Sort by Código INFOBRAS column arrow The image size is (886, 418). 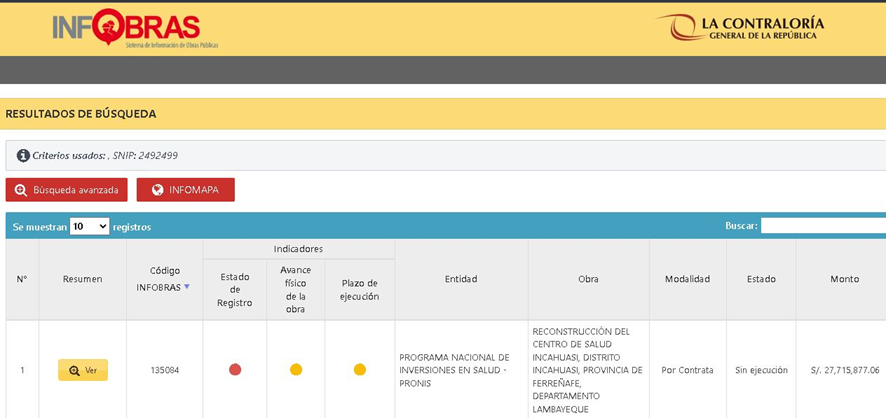click(187, 287)
